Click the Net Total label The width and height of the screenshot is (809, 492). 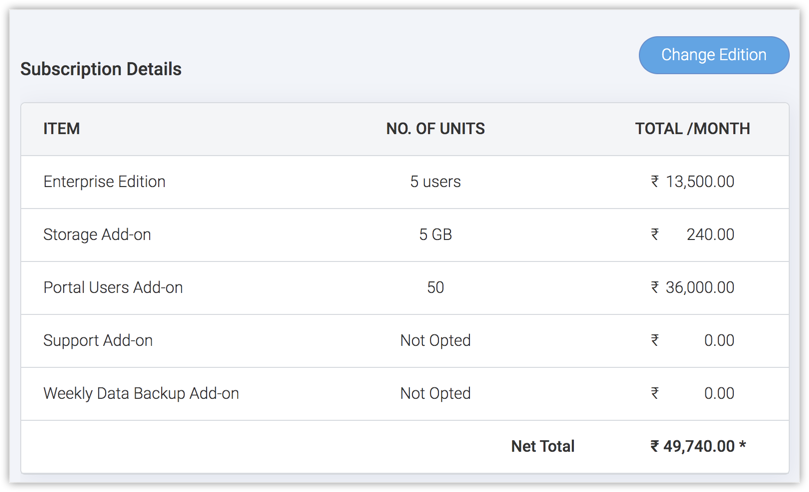(542, 447)
